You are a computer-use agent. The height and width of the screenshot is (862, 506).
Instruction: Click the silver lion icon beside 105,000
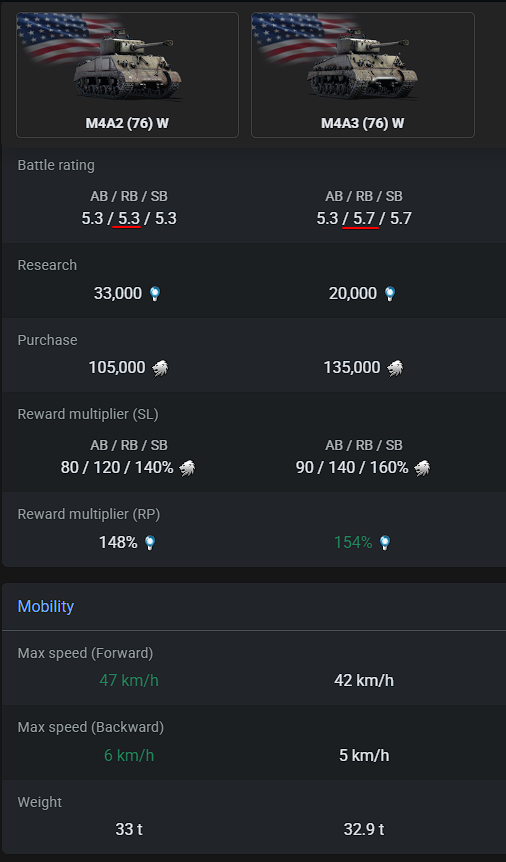[x=160, y=368]
